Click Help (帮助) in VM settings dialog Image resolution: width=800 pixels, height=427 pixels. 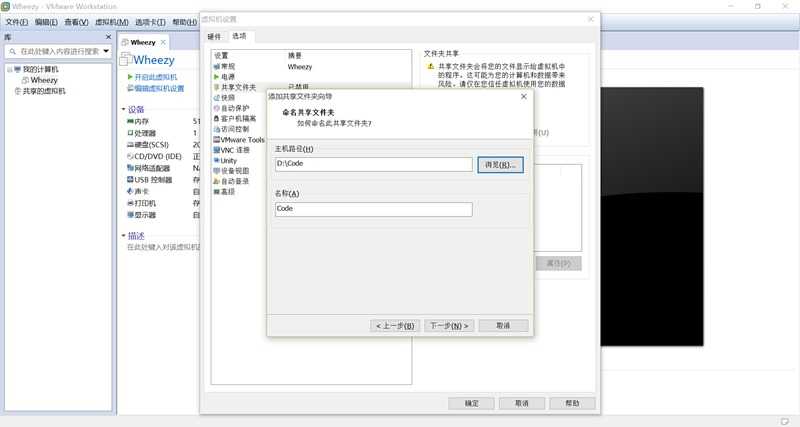click(x=572, y=403)
